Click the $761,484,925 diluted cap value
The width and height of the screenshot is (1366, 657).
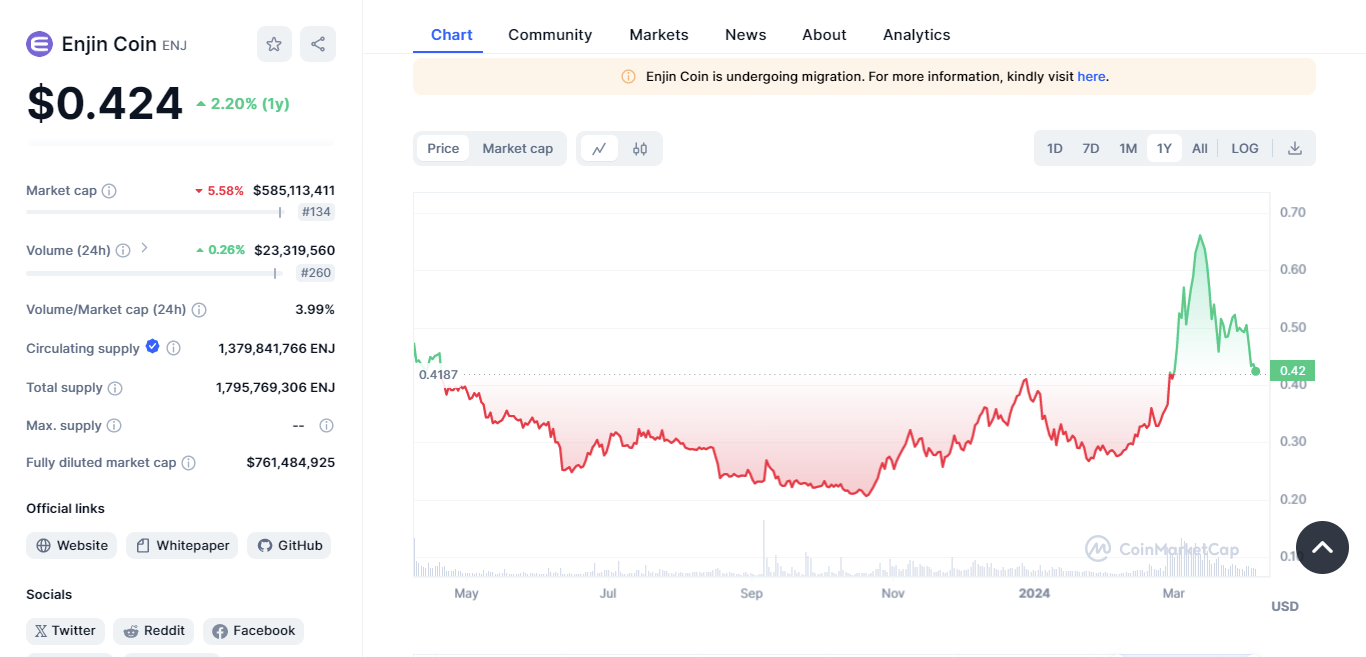click(291, 463)
